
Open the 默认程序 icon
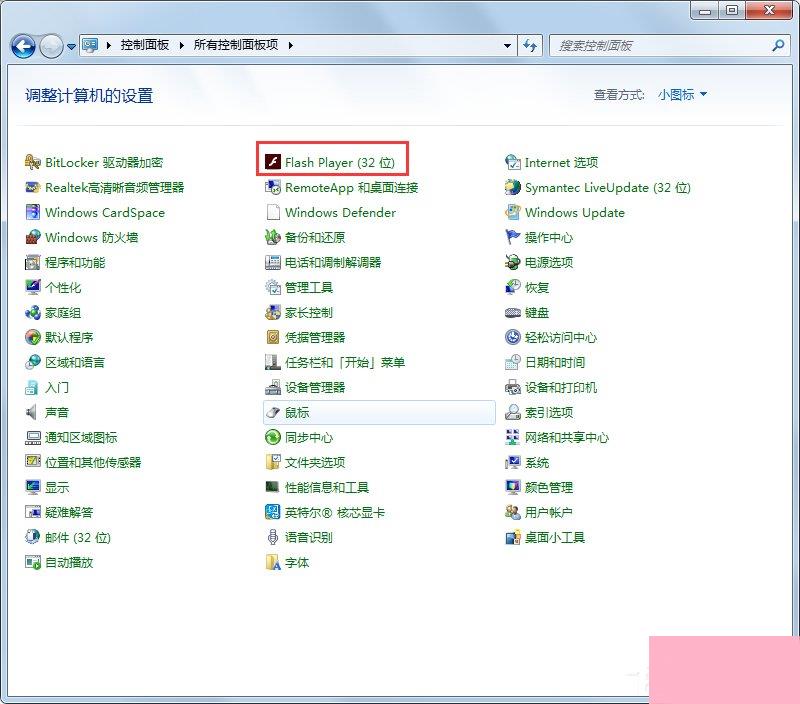coord(33,337)
